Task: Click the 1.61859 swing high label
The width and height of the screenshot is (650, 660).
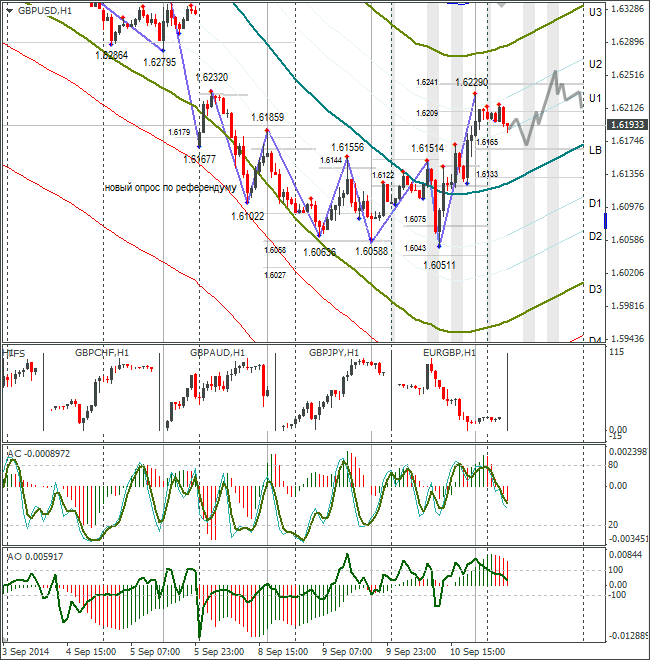Action: (268, 117)
